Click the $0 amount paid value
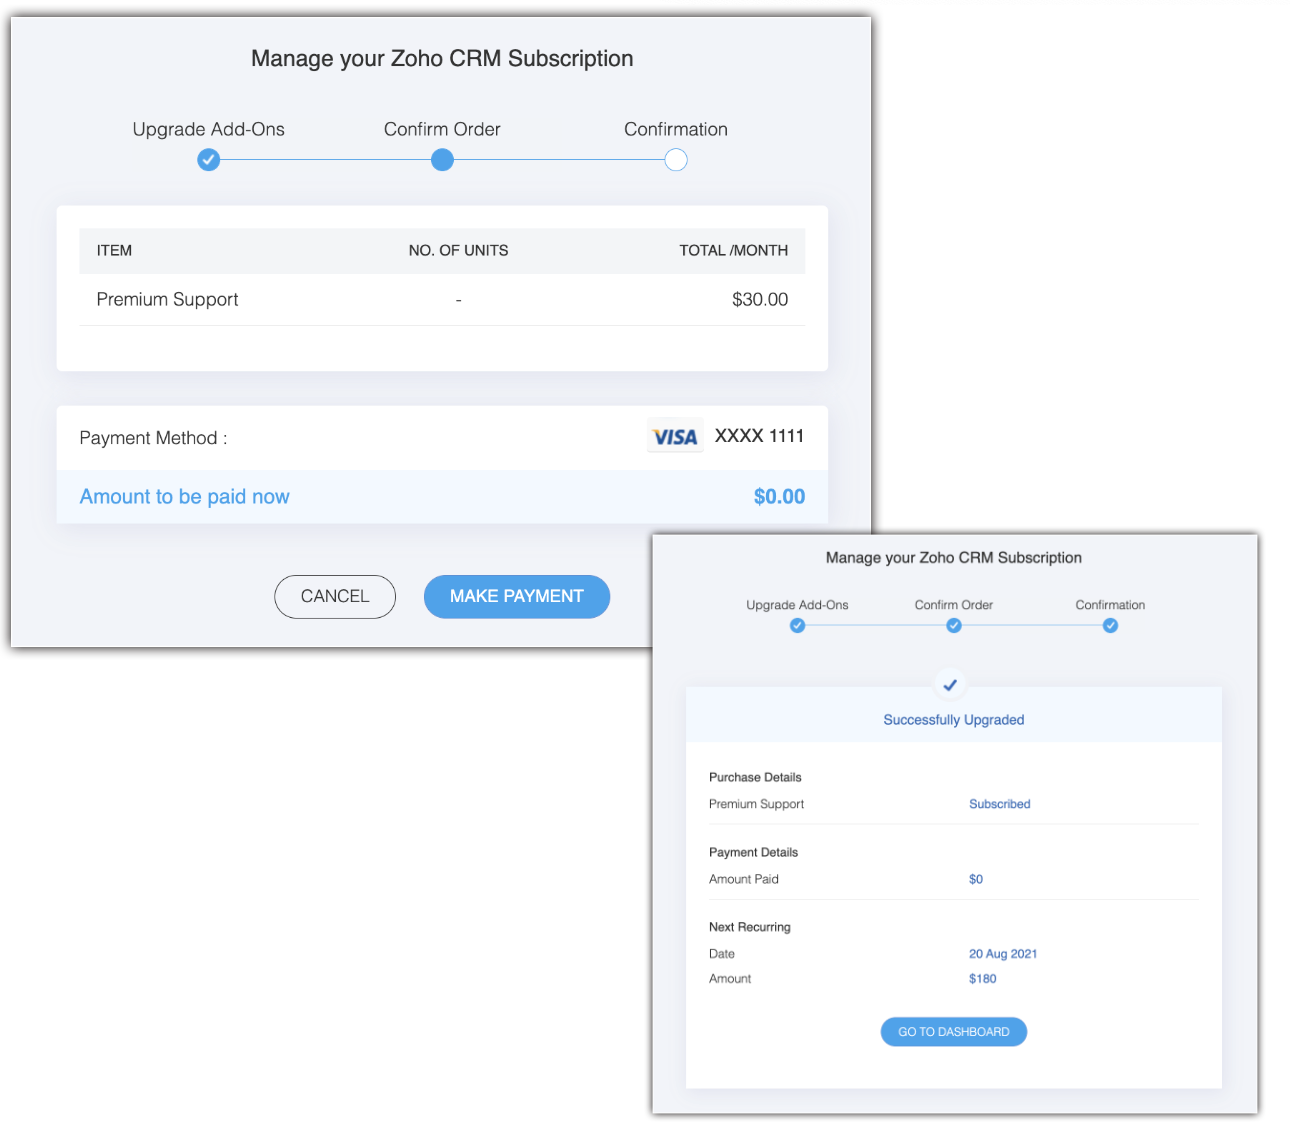 tap(976, 879)
